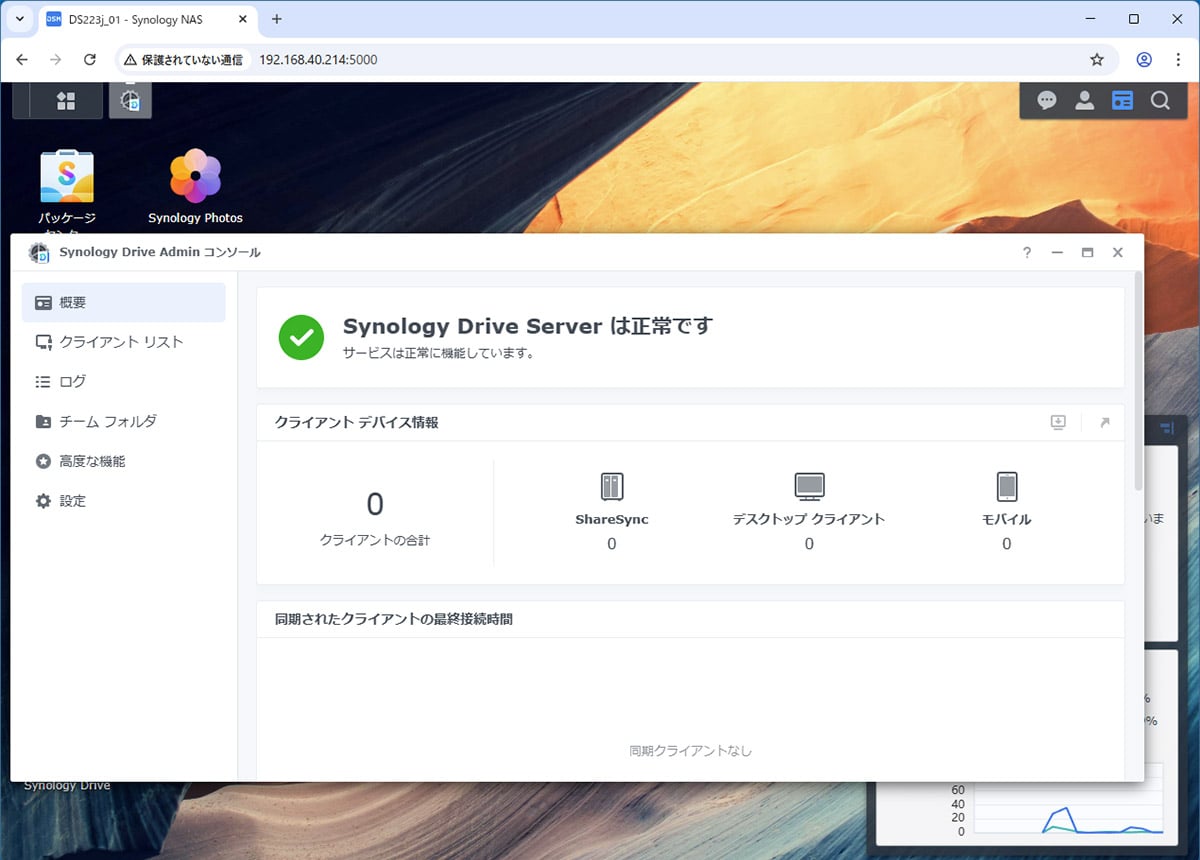Viewport: 1200px width, 860px height.
Task: Click the browser address bar URL
Action: coord(318,60)
